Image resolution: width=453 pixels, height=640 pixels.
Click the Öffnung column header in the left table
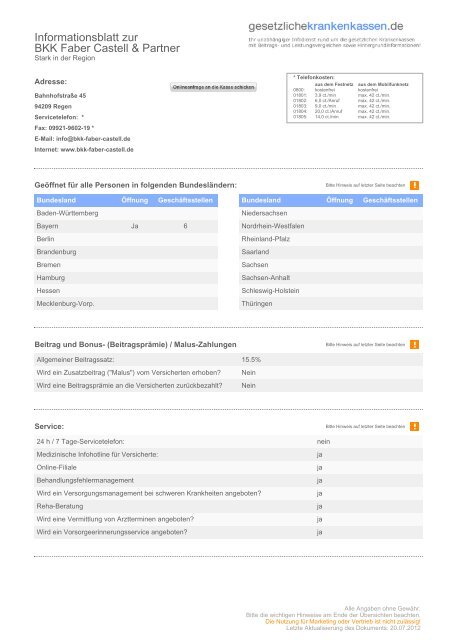click(x=135, y=200)
